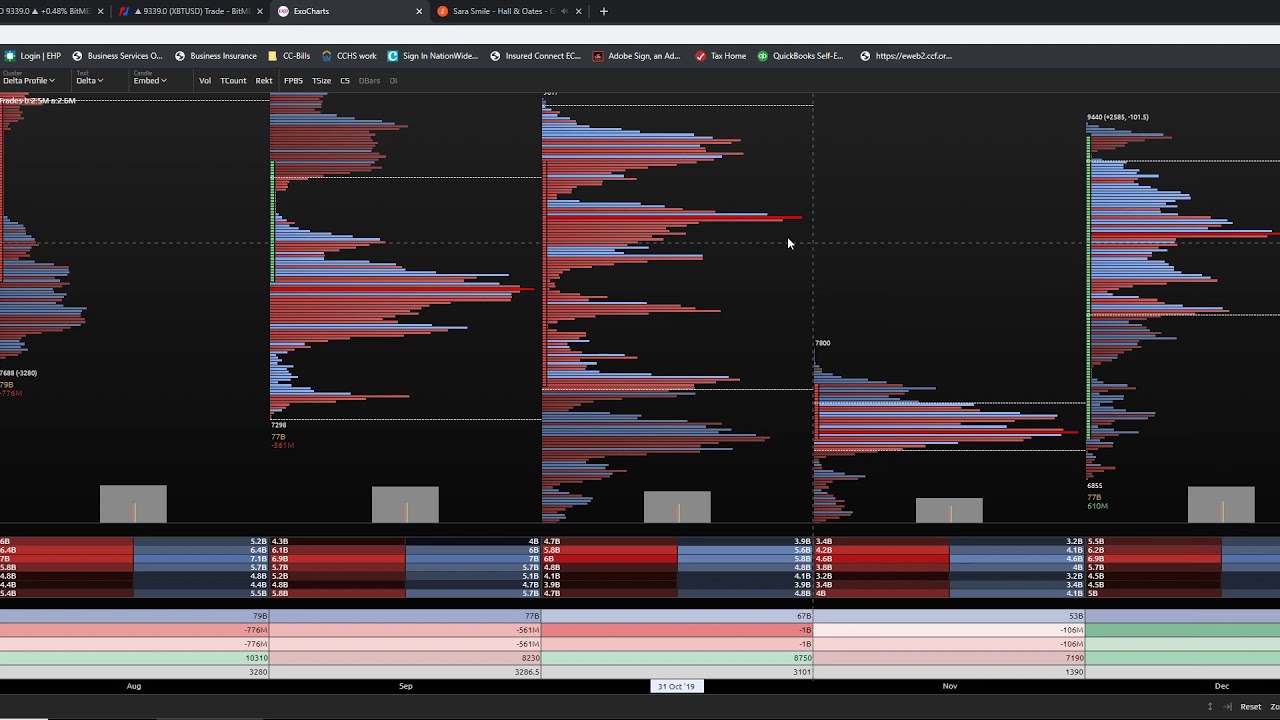Enable the OI indicator
Viewport: 1280px width, 720px height.
tap(393, 80)
